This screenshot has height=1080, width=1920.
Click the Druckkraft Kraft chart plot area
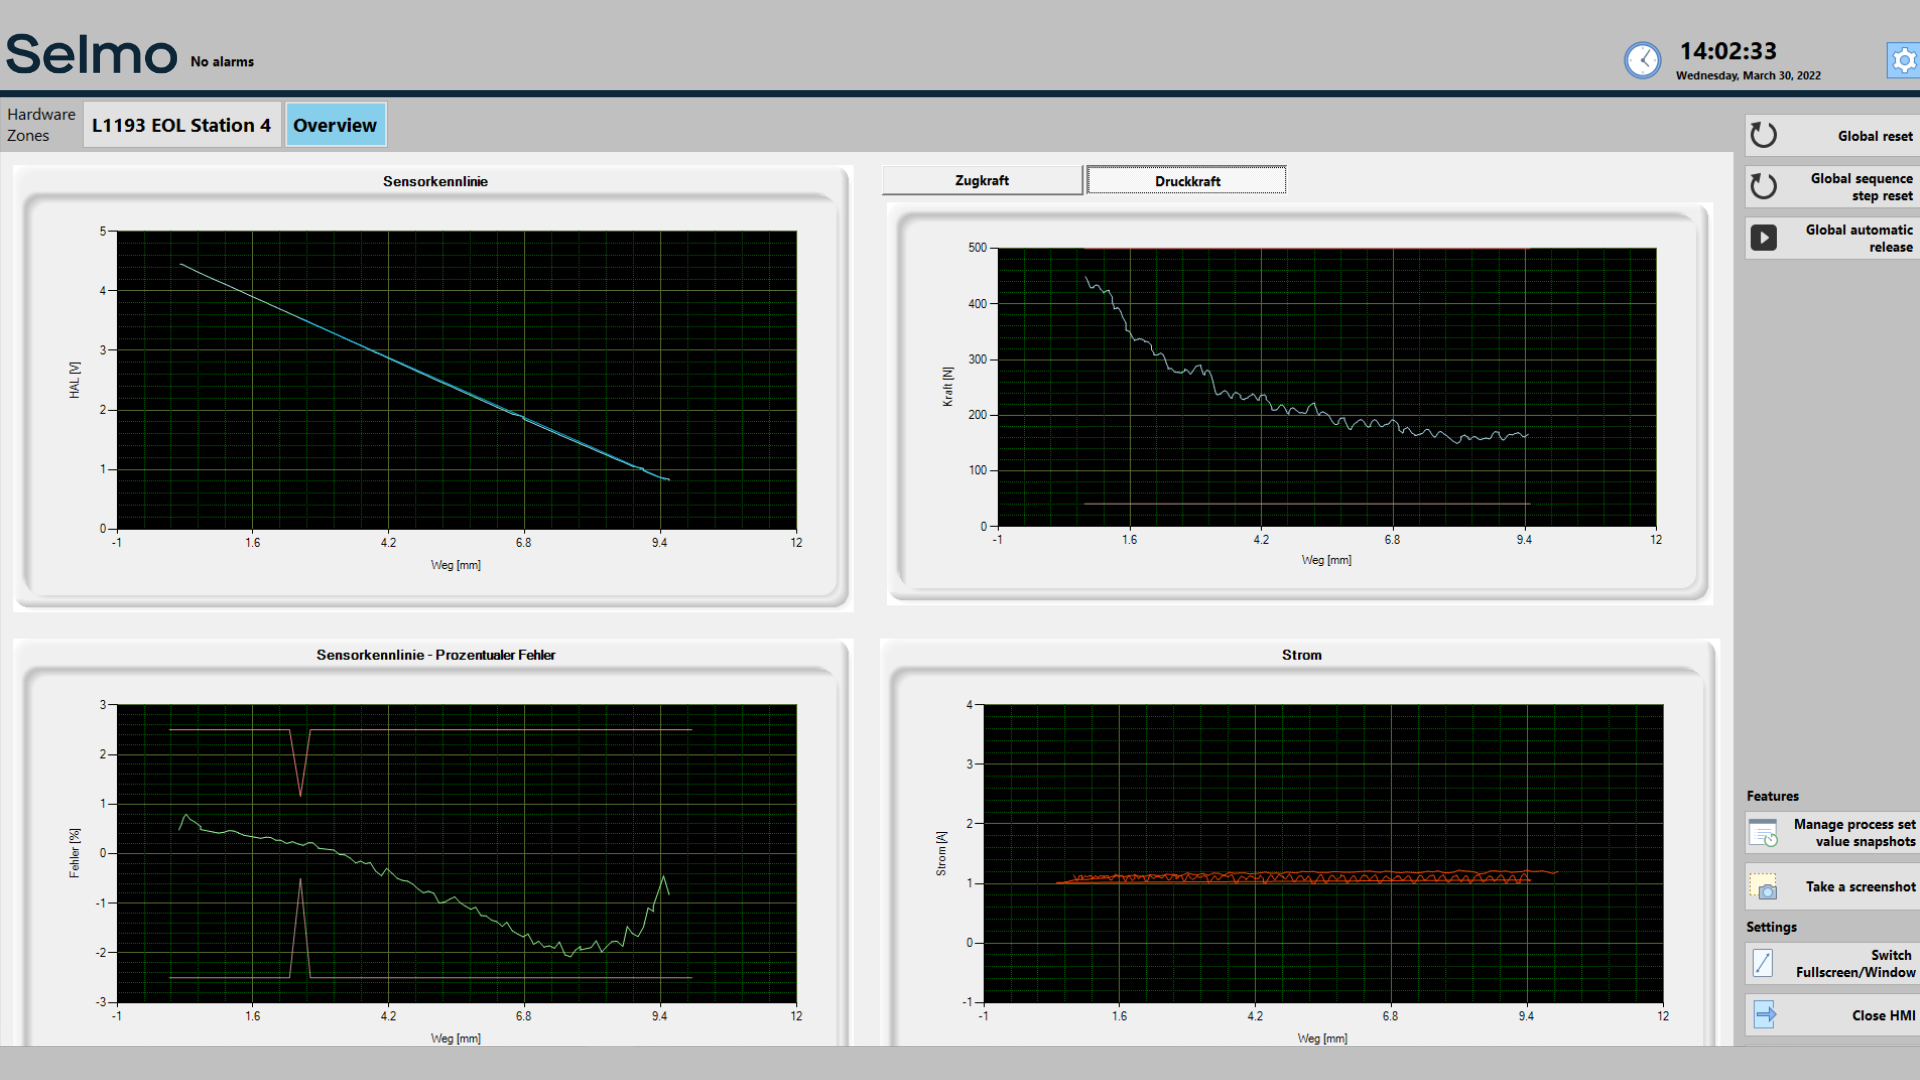point(1327,387)
